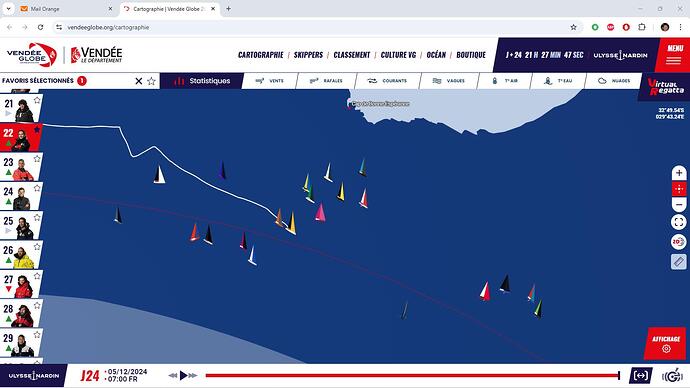Open the Affichage display settings

click(x=665, y=344)
